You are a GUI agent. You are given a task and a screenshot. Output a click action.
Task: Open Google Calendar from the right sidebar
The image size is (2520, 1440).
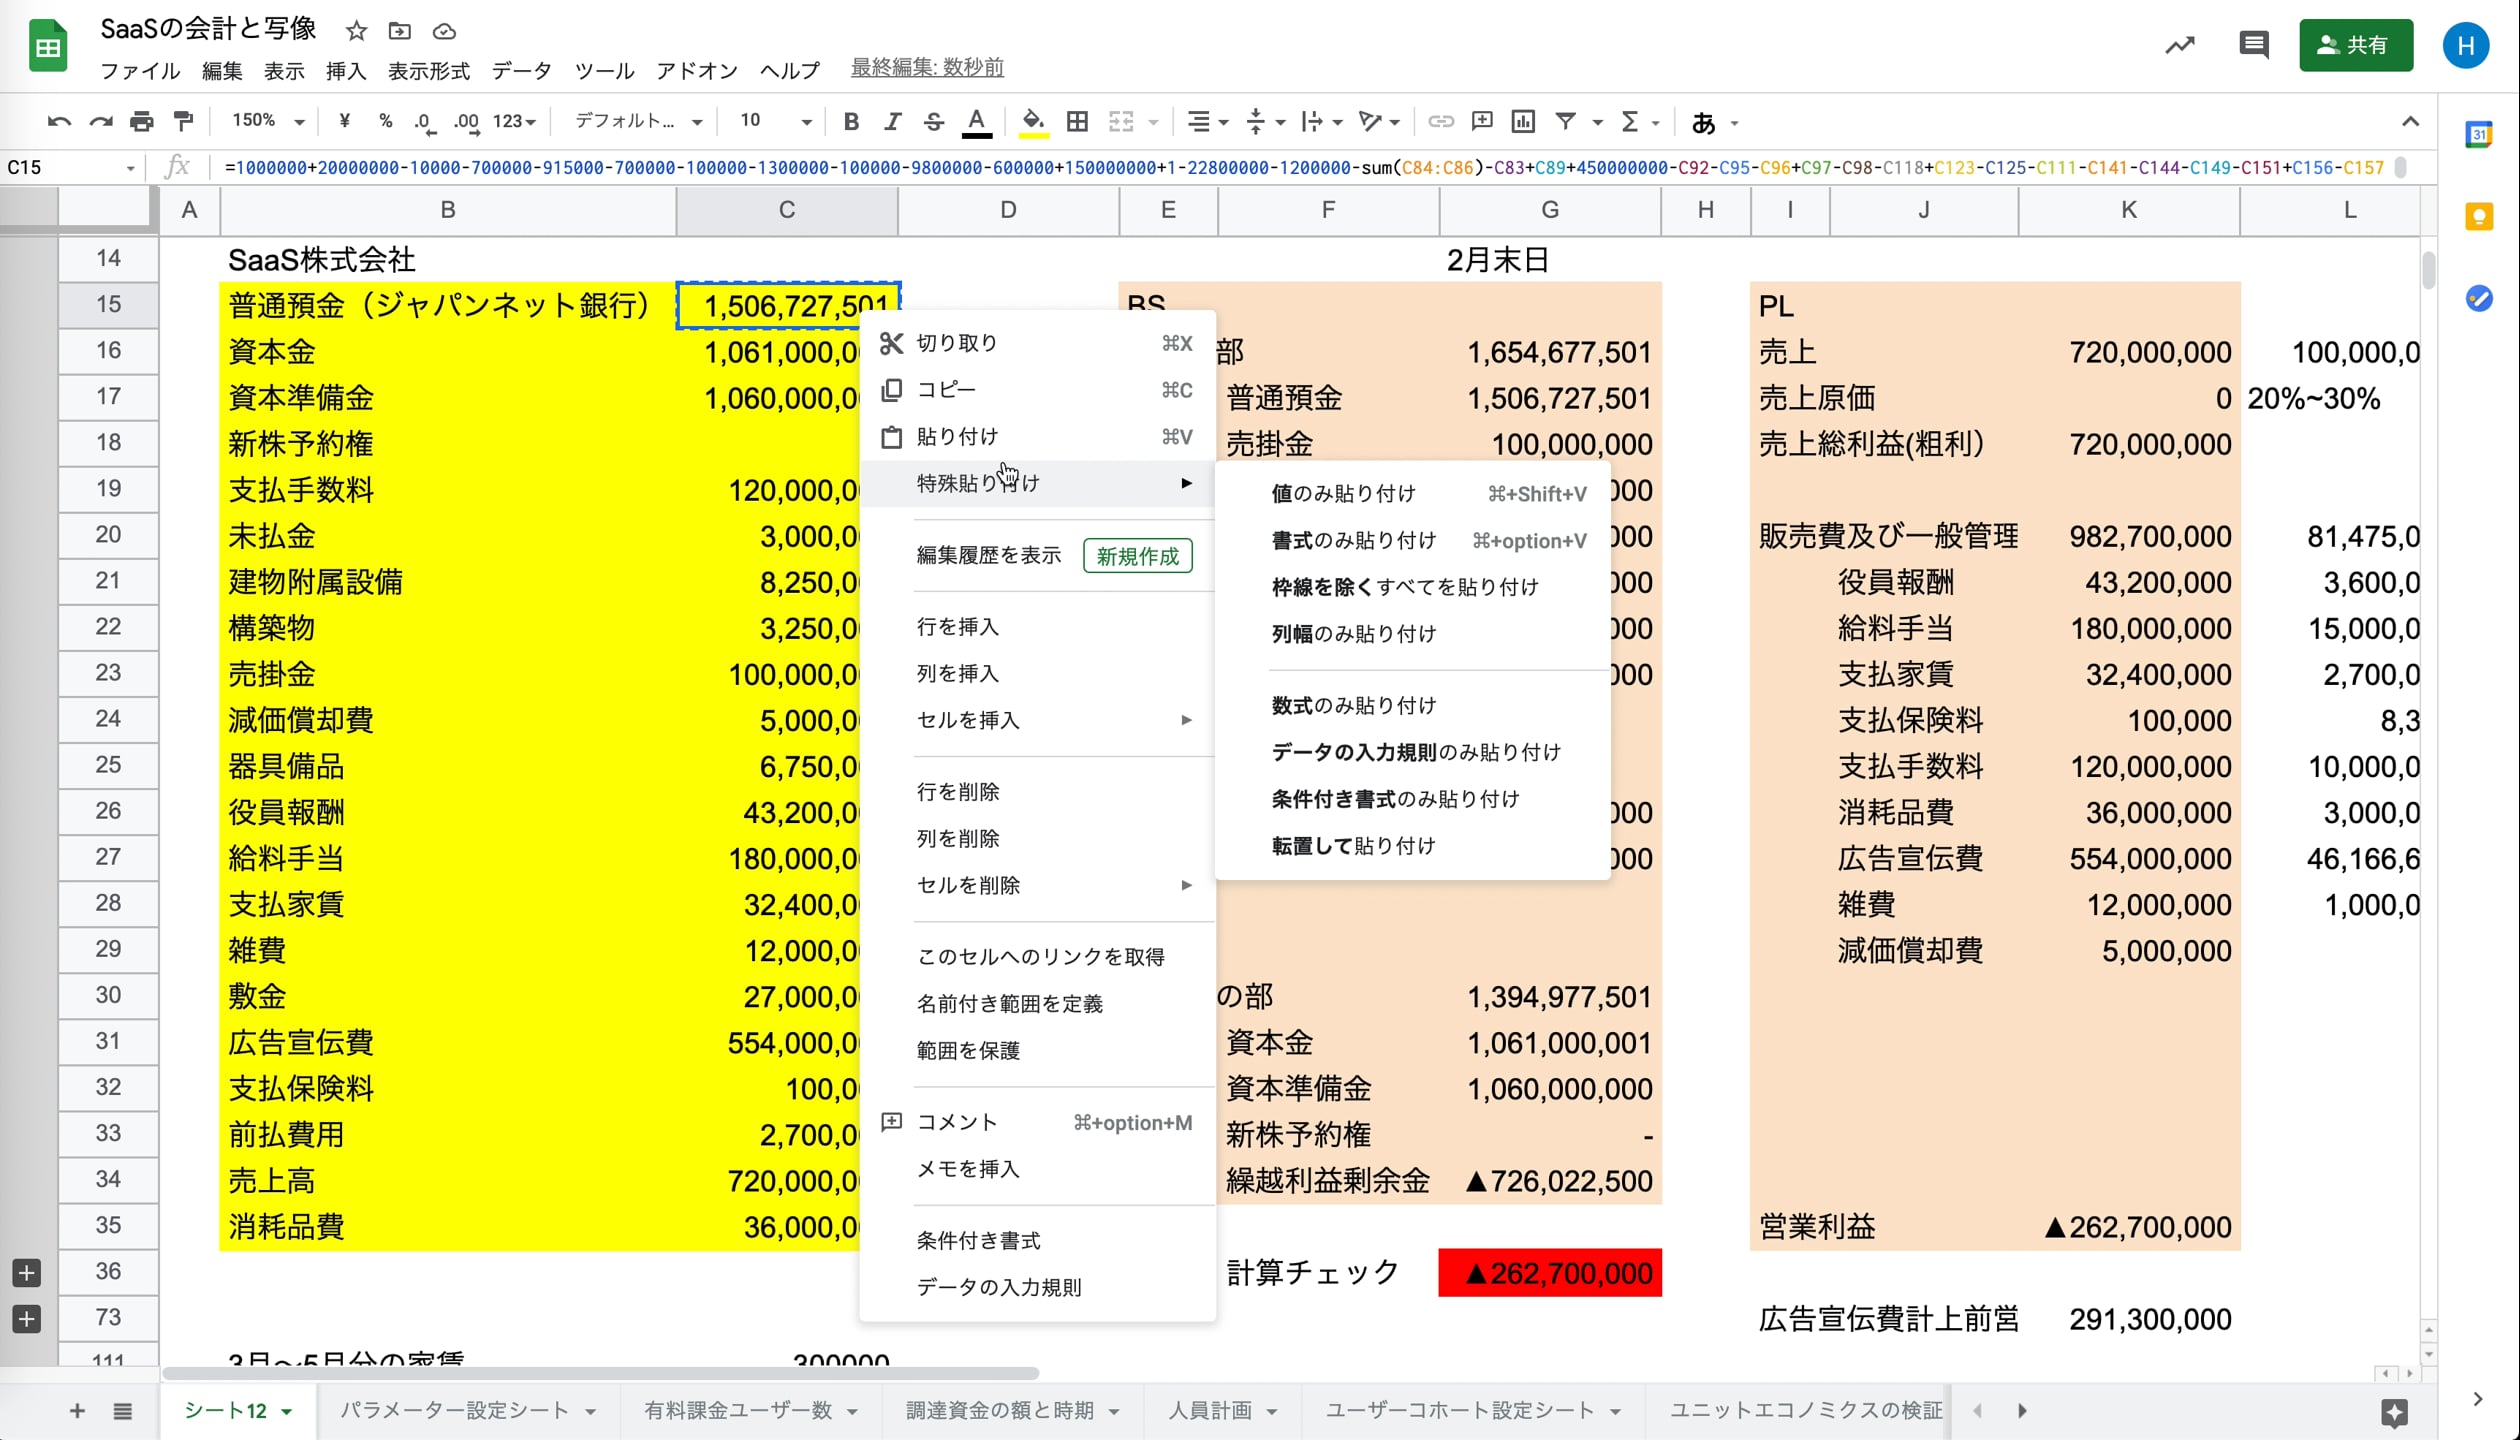pyautogui.click(x=2480, y=134)
